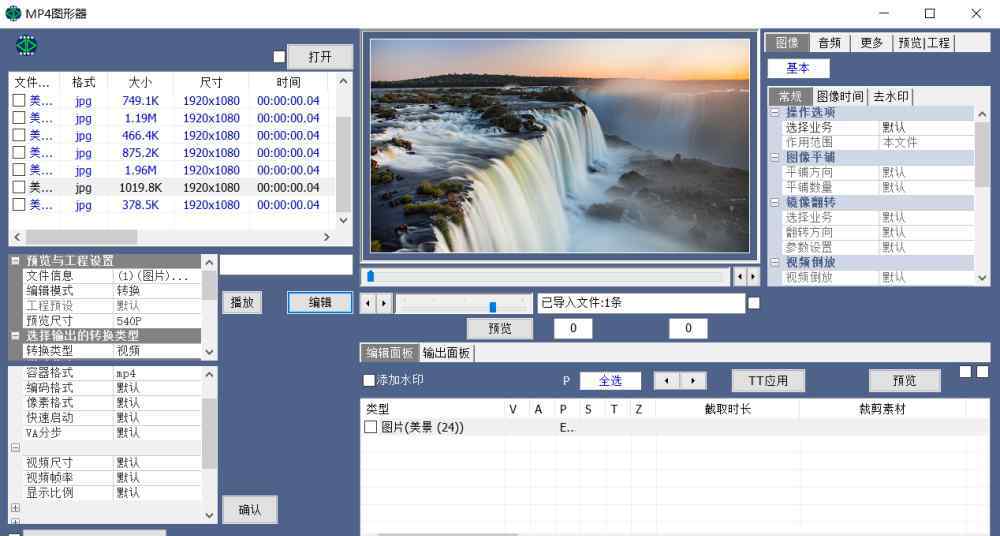The image size is (1000, 536).
Task: Click the up arrow of the 操作选项 panel scrollbar
Action: click(982, 114)
